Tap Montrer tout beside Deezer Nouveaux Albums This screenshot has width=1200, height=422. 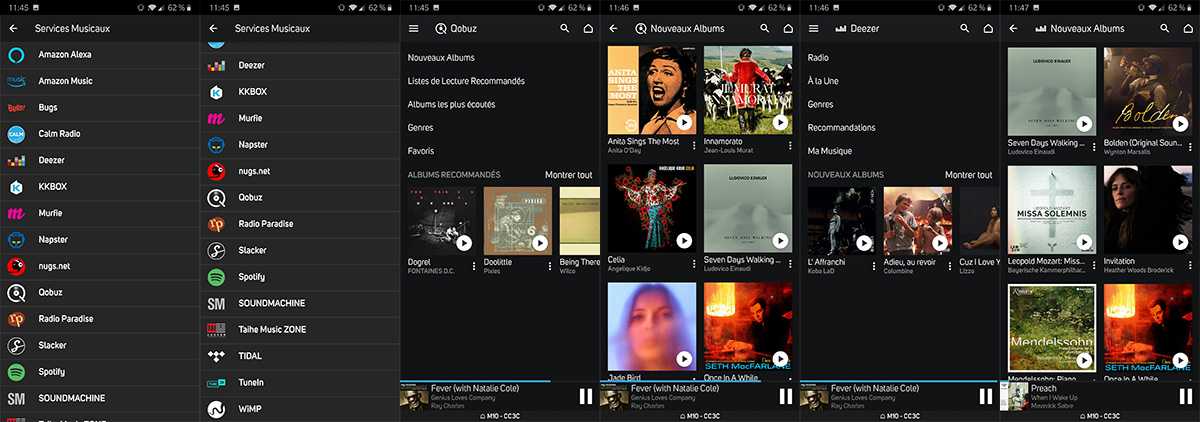968,175
